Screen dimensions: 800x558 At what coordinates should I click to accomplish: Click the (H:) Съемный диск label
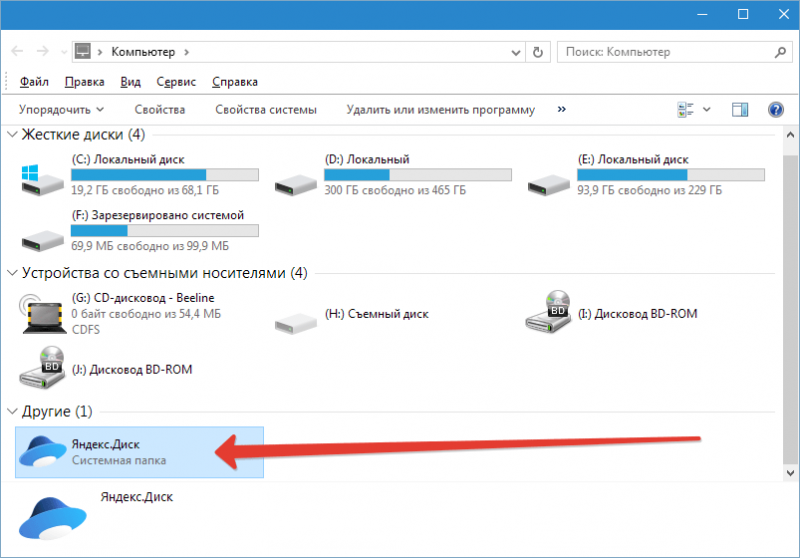[x=377, y=314]
